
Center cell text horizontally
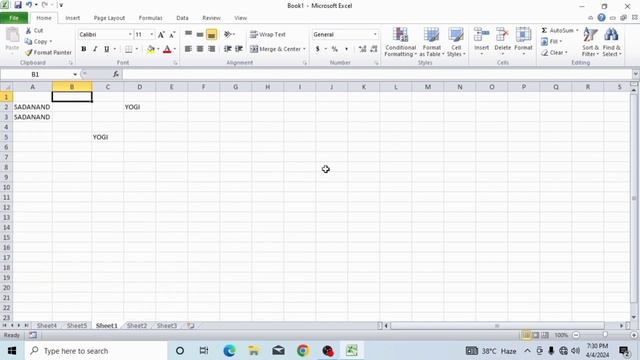[200, 49]
